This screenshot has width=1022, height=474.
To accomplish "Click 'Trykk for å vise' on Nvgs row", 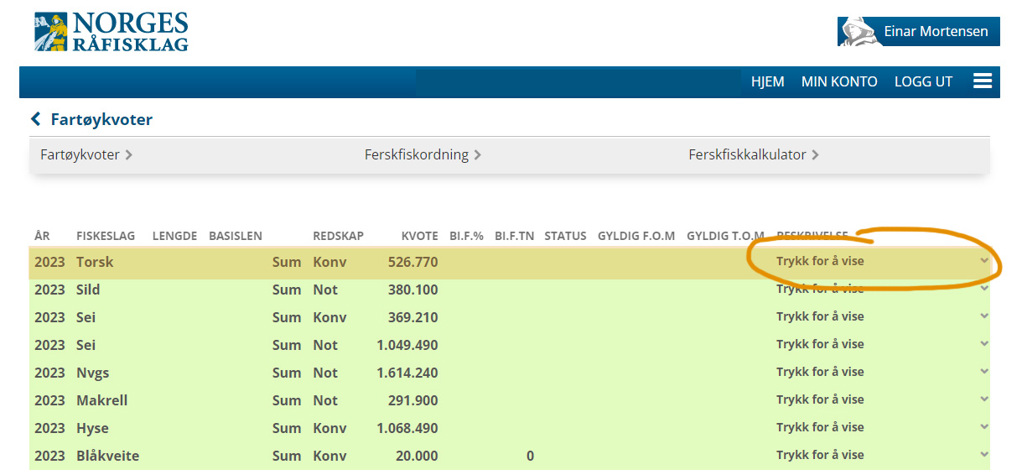I will [x=820, y=372].
